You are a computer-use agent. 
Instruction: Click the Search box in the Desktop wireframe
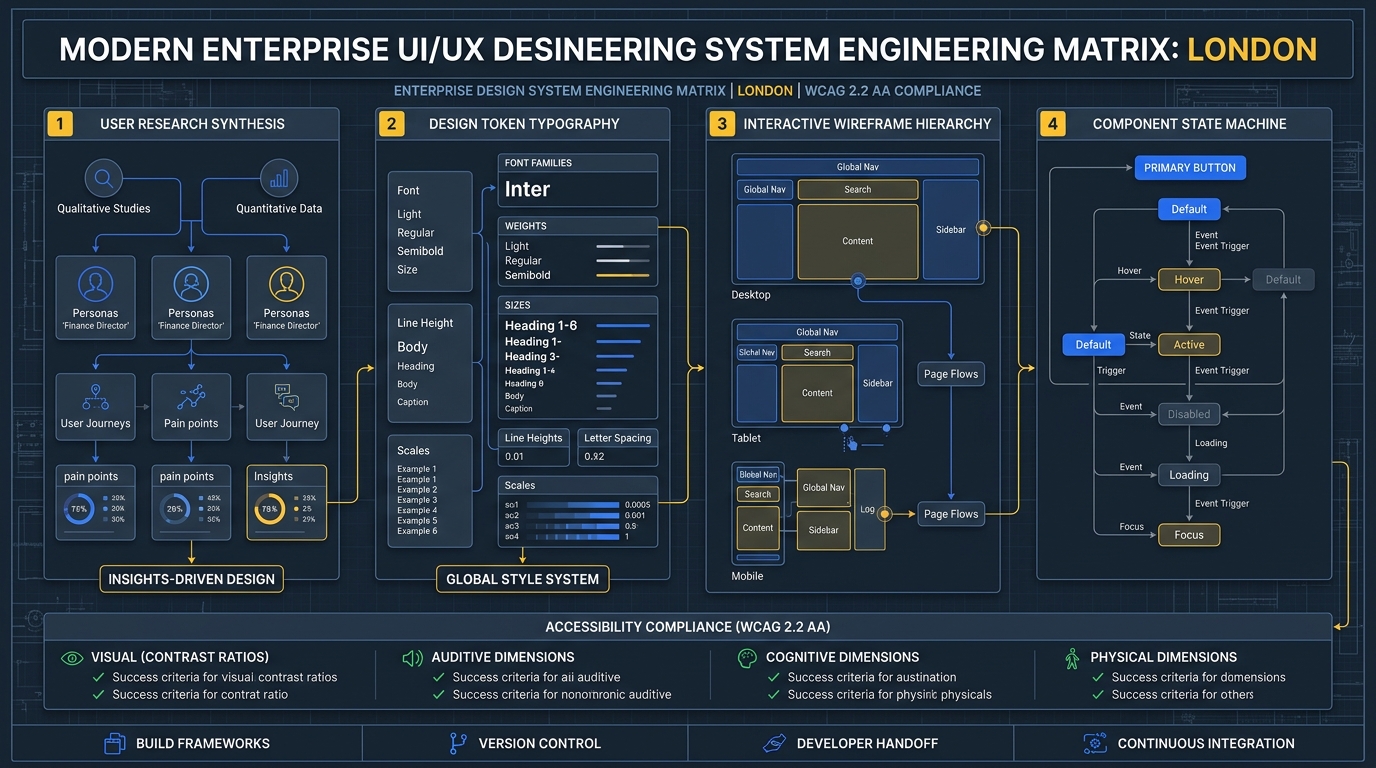[x=857, y=189]
